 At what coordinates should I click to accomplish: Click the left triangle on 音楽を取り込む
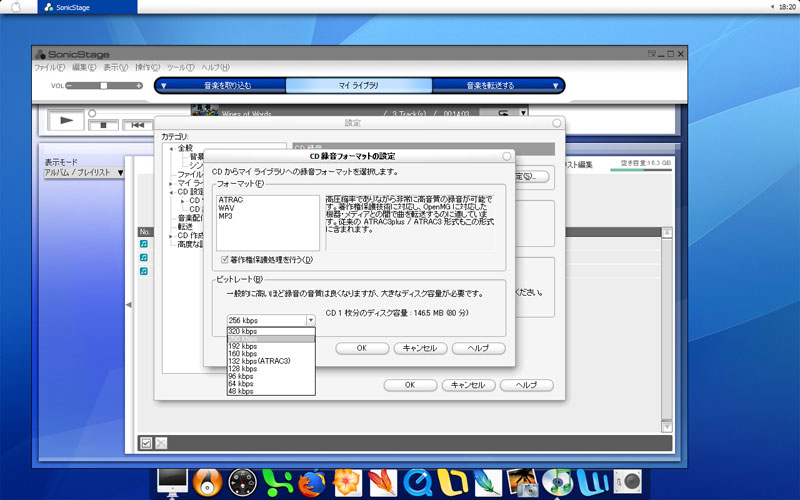pos(164,86)
